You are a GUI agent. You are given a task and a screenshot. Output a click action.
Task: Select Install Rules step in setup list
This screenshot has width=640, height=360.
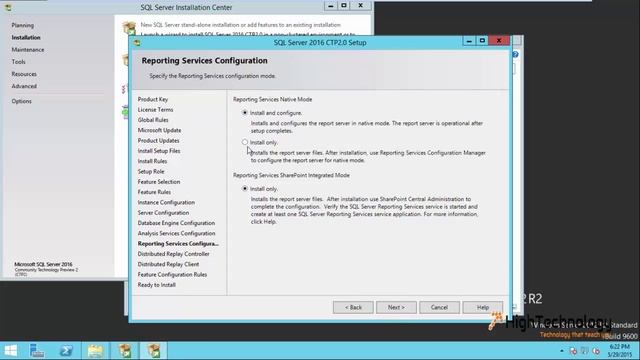point(152,161)
